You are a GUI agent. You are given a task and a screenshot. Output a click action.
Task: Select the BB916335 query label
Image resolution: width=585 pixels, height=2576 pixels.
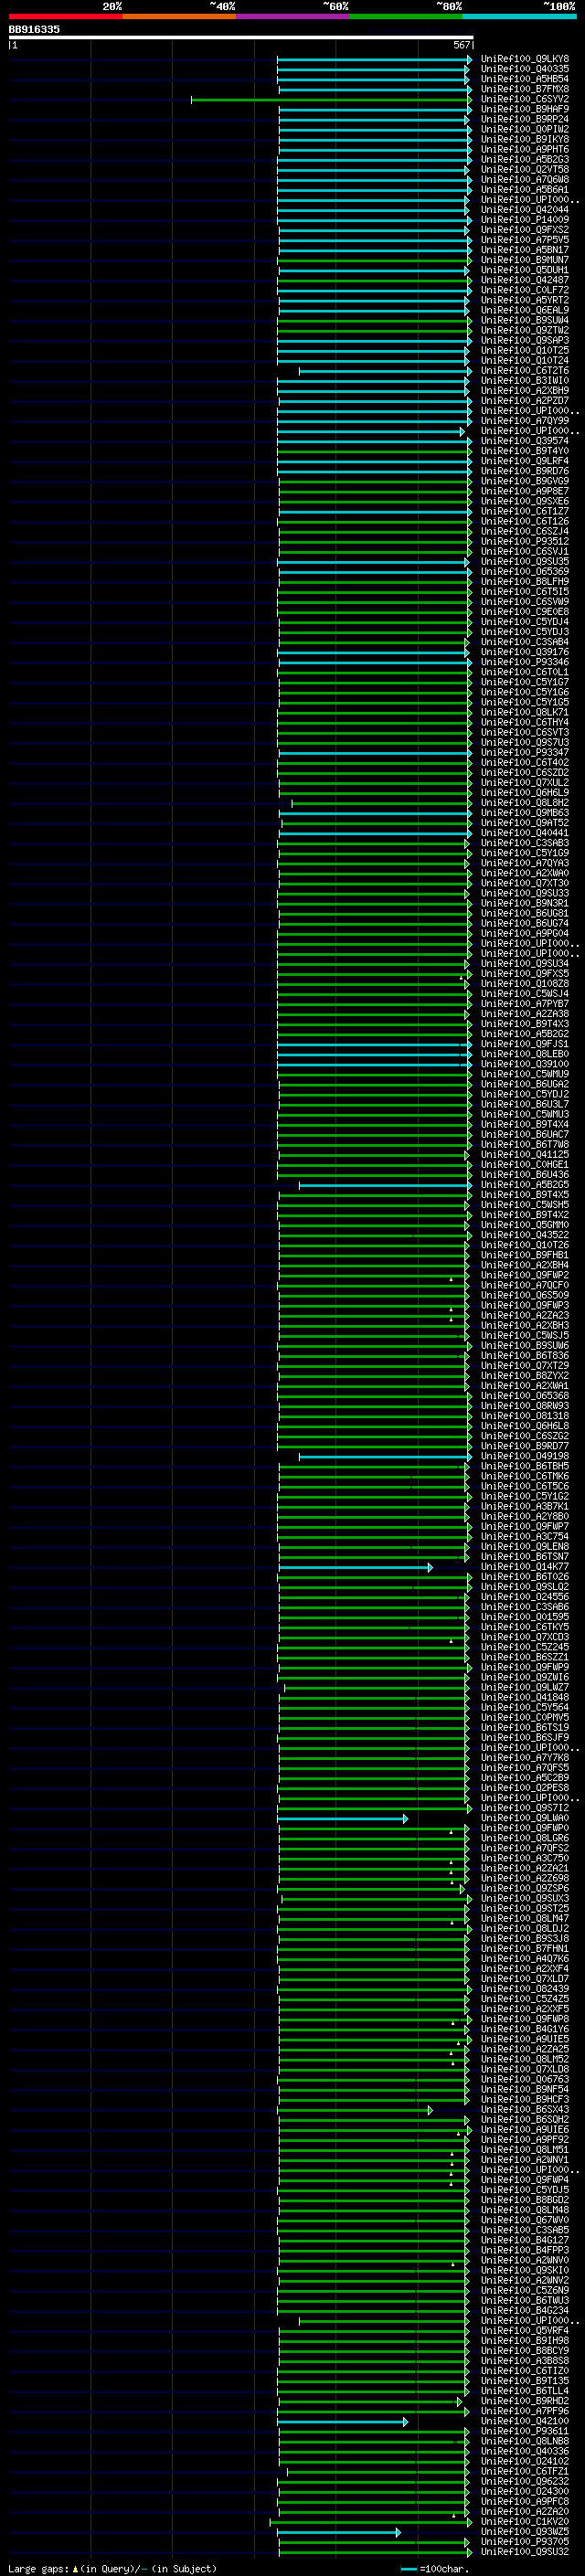(x=34, y=29)
